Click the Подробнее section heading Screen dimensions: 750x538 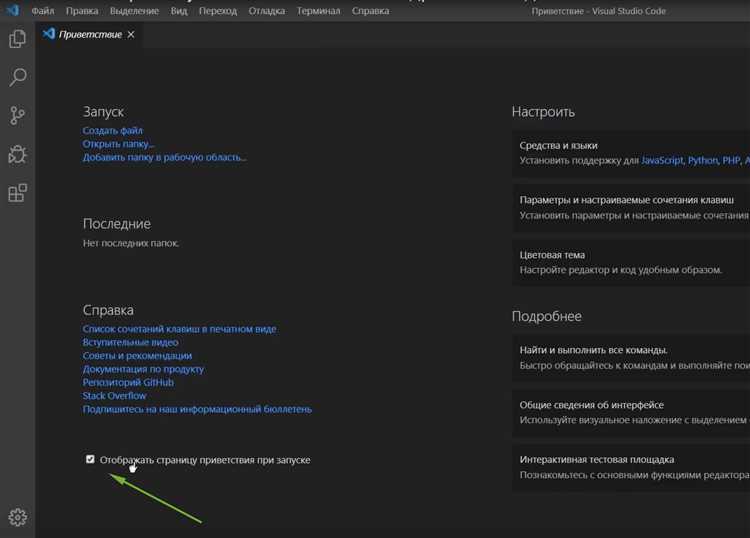[x=547, y=316]
